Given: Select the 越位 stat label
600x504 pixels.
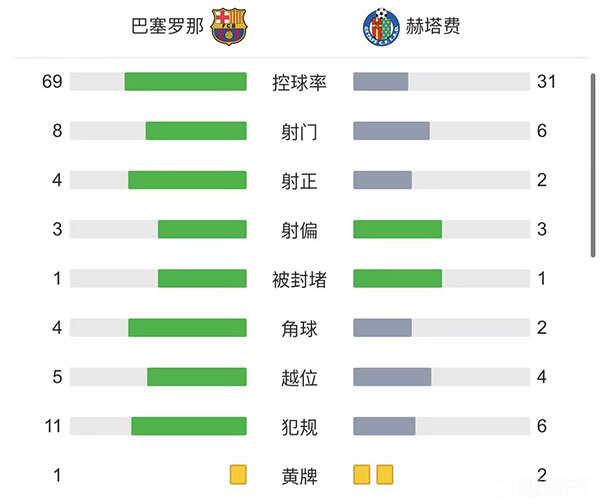Looking at the screenshot, I should [x=300, y=377].
